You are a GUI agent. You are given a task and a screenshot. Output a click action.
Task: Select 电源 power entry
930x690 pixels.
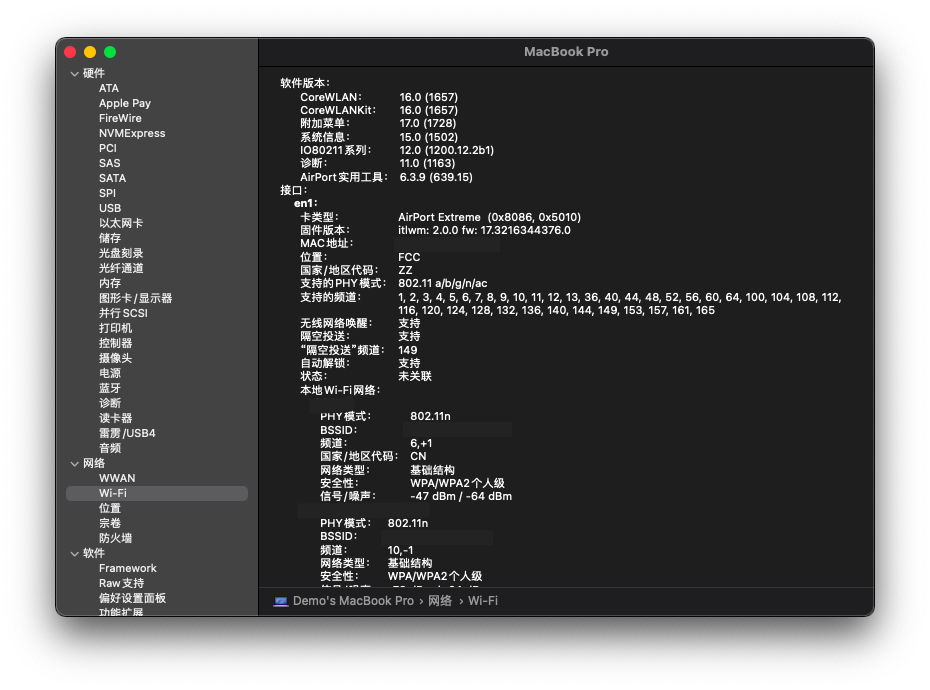click(110, 373)
